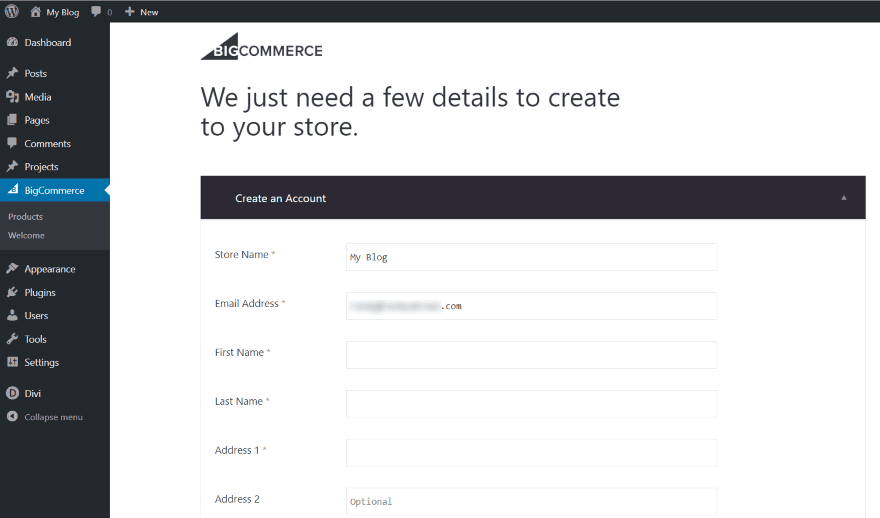Collapse the Create an Account panel arrow
The image size is (880, 518).
[x=843, y=198]
